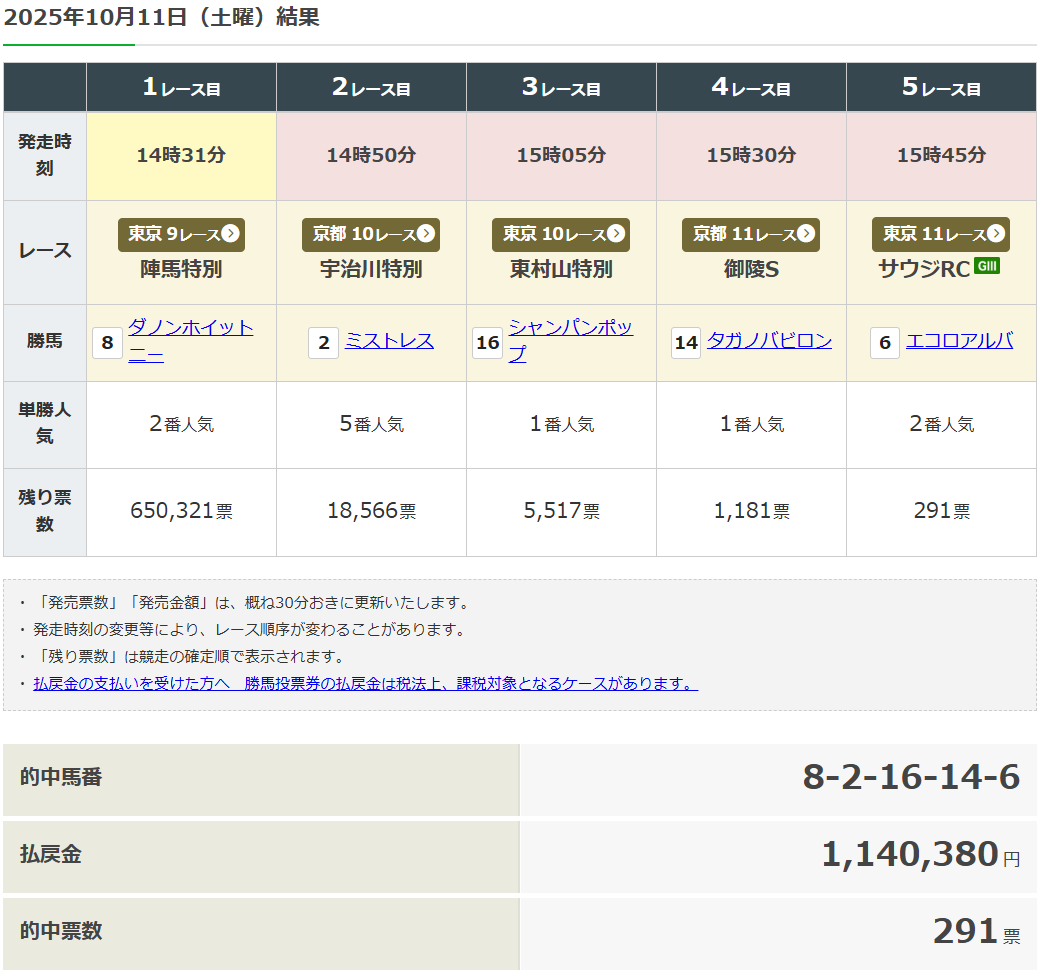Click the 御陵S race name
The height and width of the screenshot is (977, 1044).
(751, 269)
